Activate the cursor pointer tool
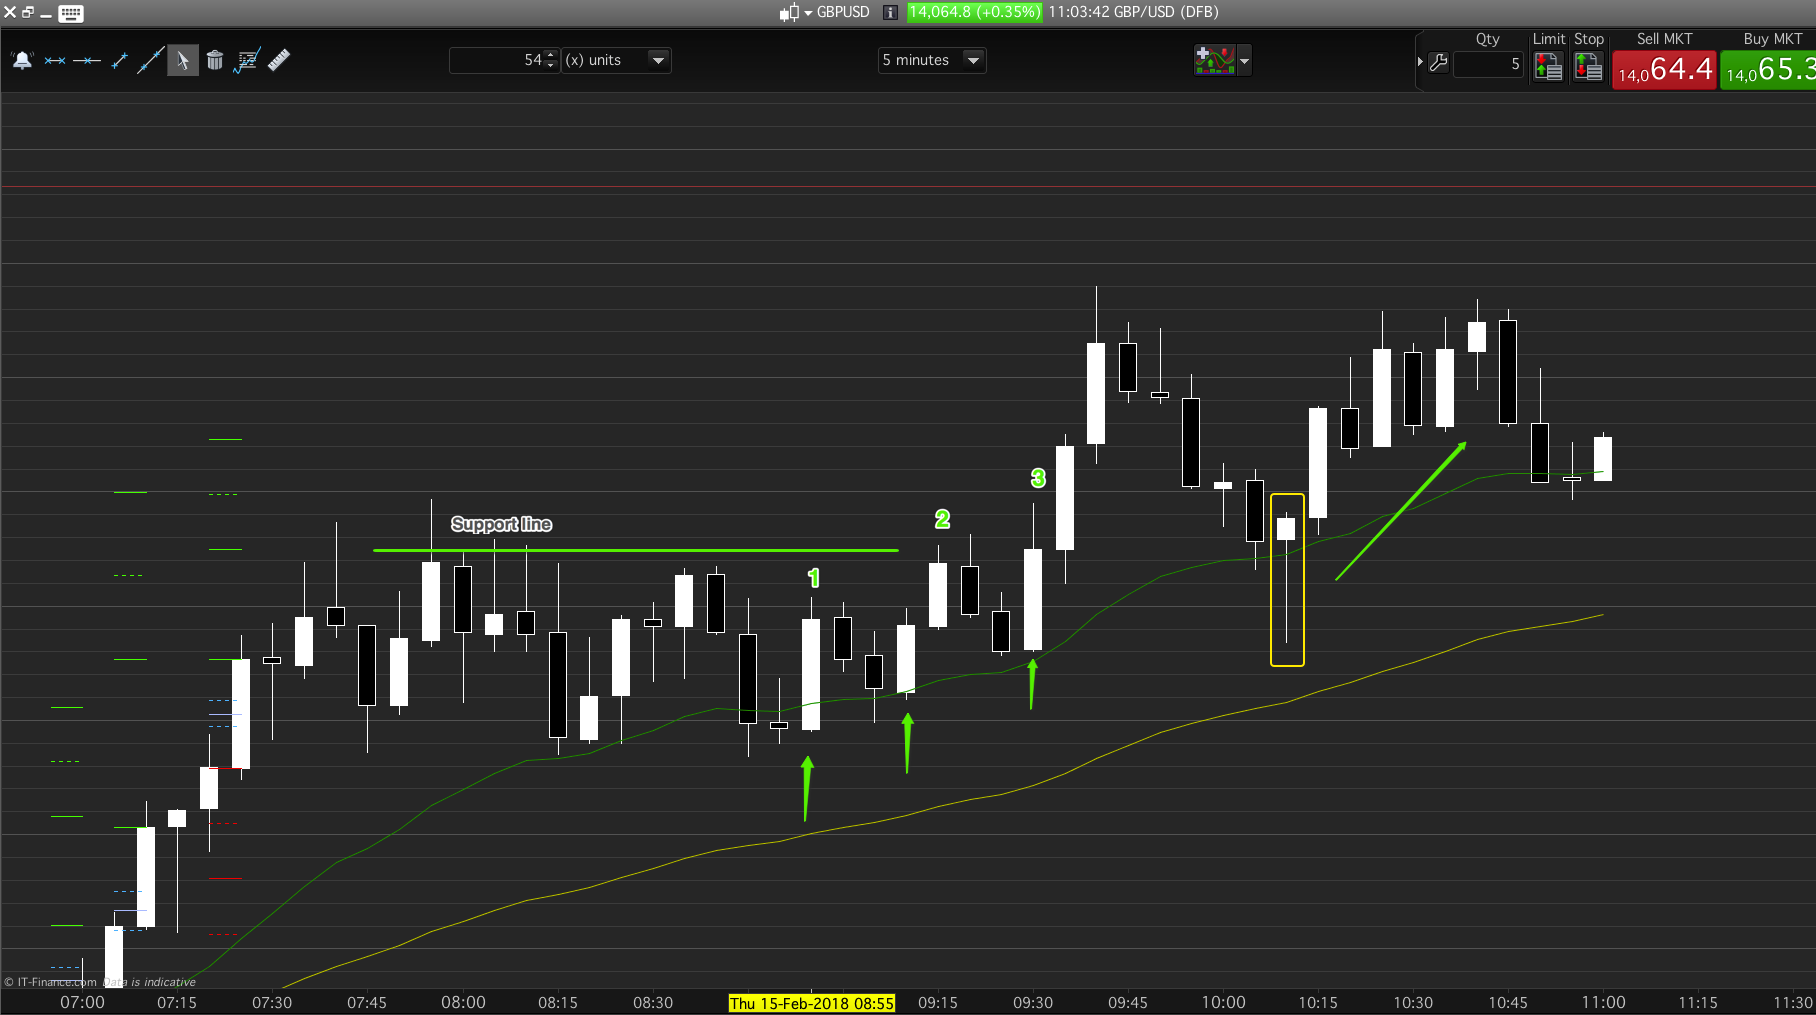This screenshot has height=1015, width=1816. (182, 61)
